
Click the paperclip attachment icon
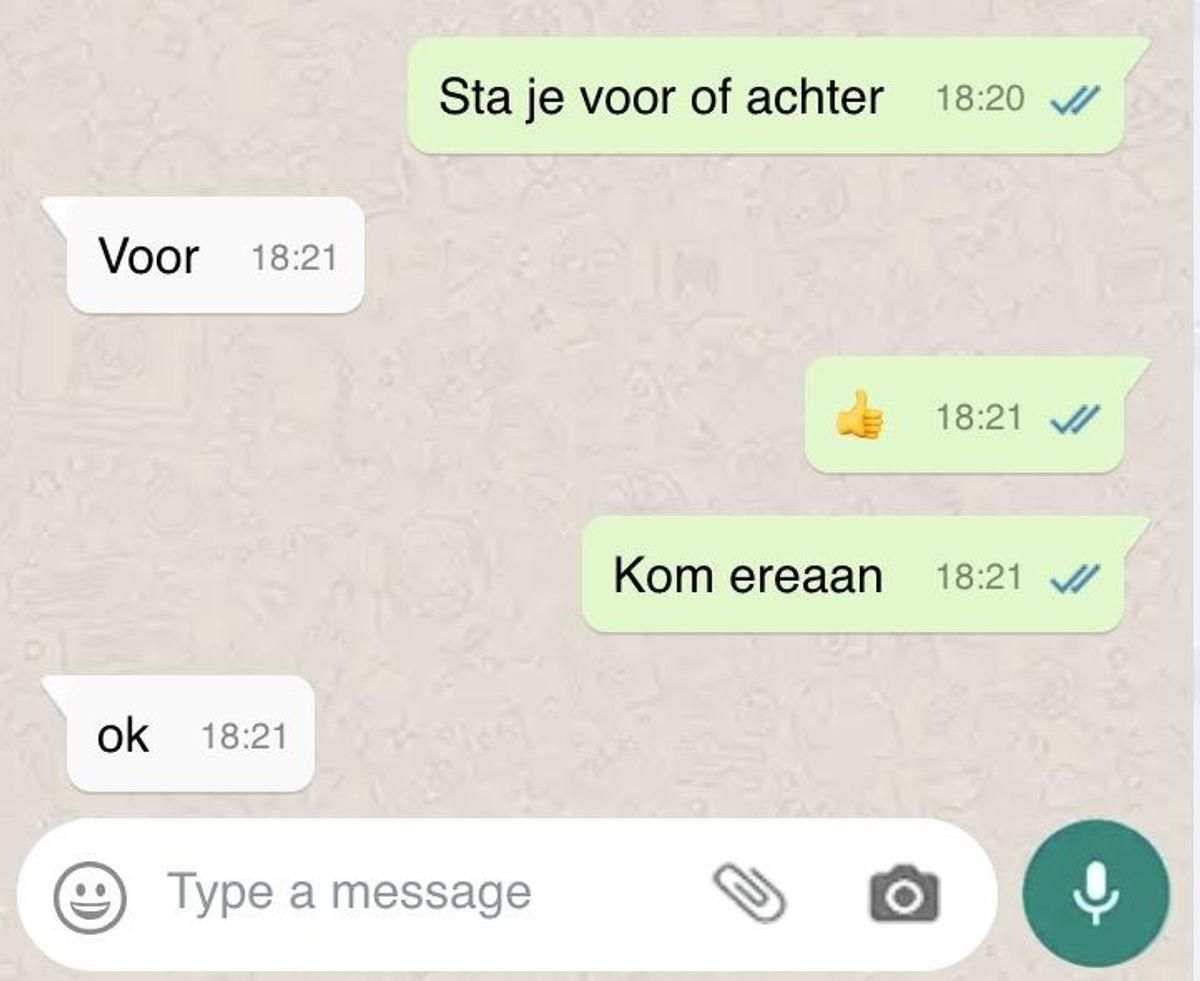pos(748,892)
